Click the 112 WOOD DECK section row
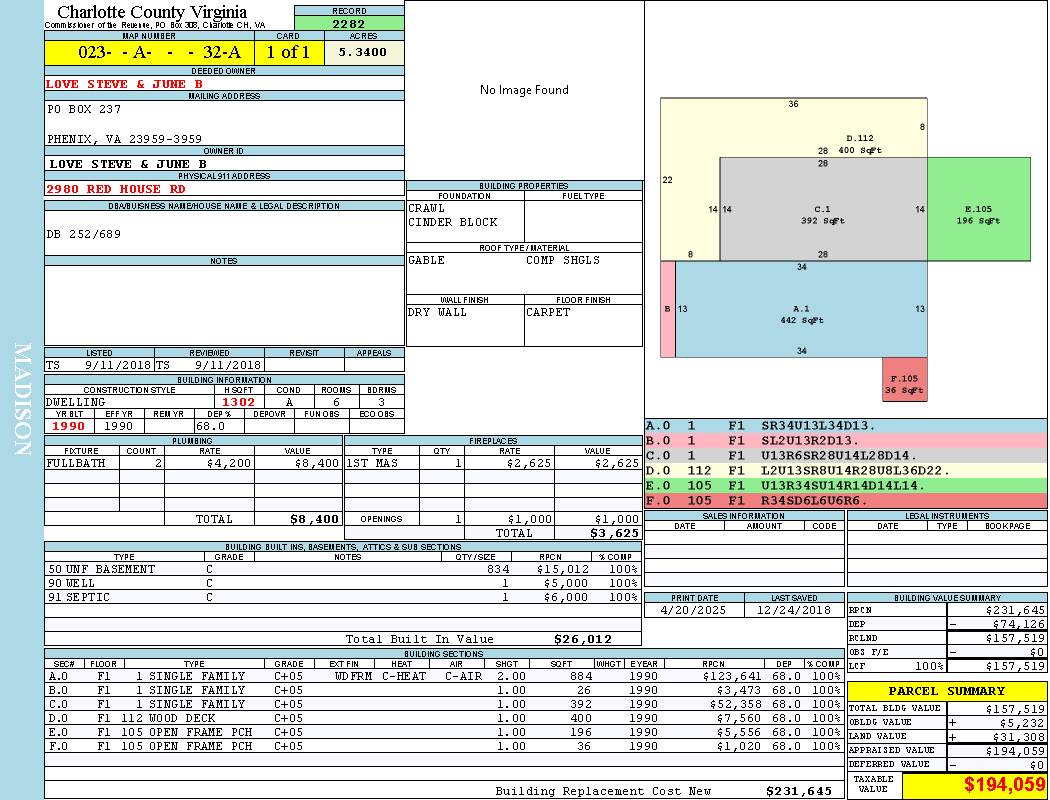Viewport: 1050px width, 800px height. coord(444,718)
